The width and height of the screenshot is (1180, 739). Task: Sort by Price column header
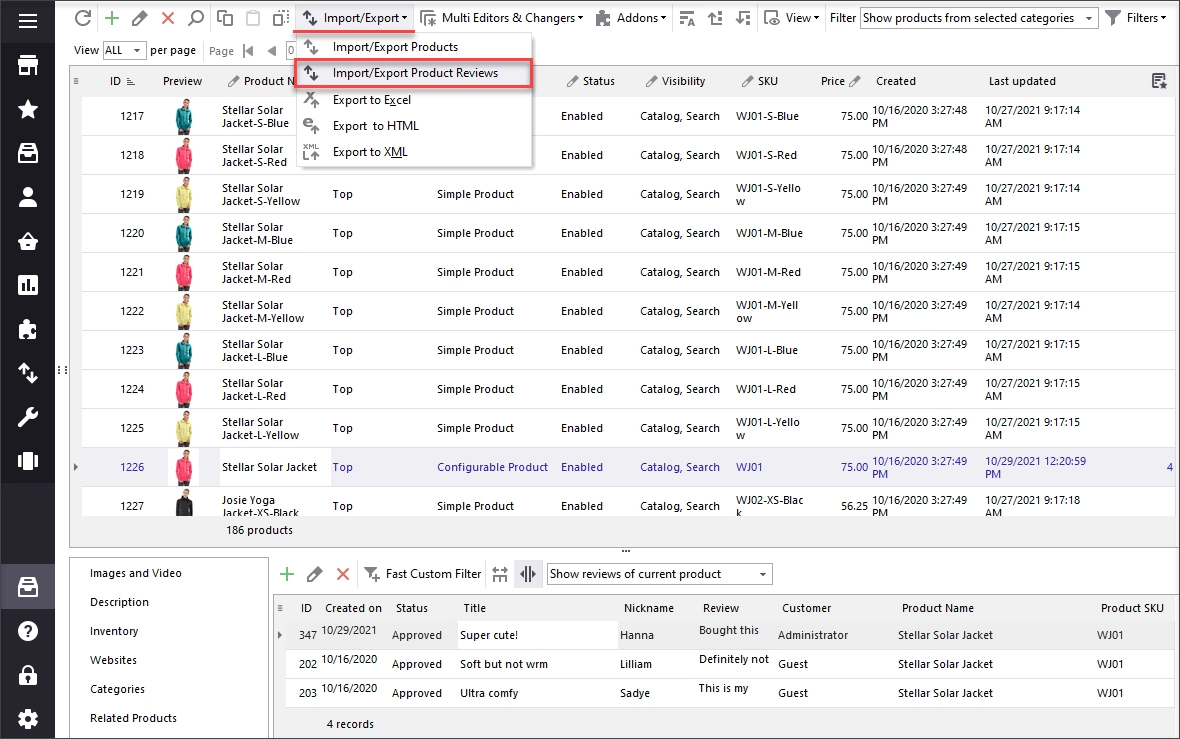[x=840, y=81]
